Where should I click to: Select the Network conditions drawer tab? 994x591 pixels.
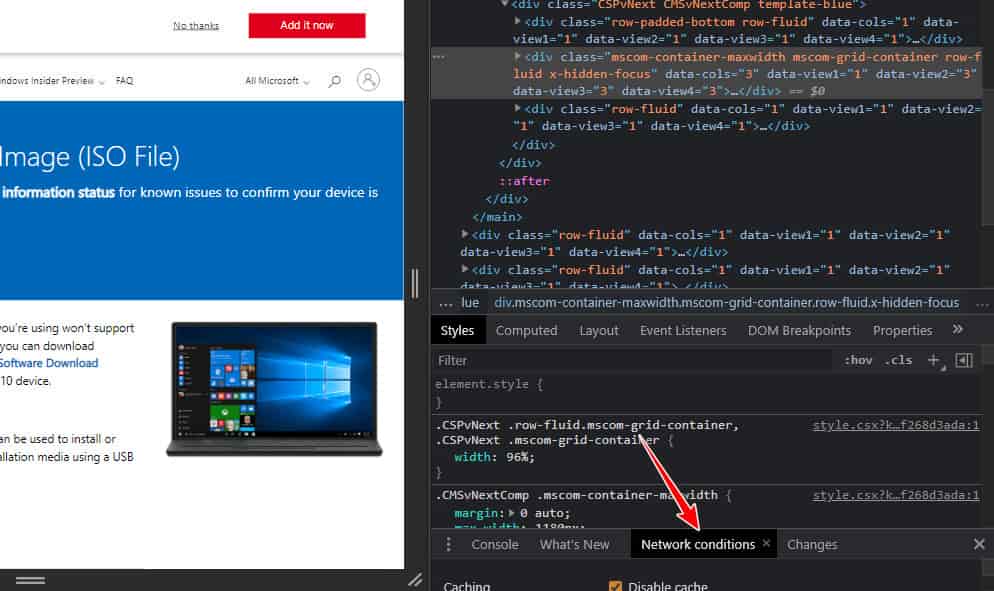coord(698,544)
